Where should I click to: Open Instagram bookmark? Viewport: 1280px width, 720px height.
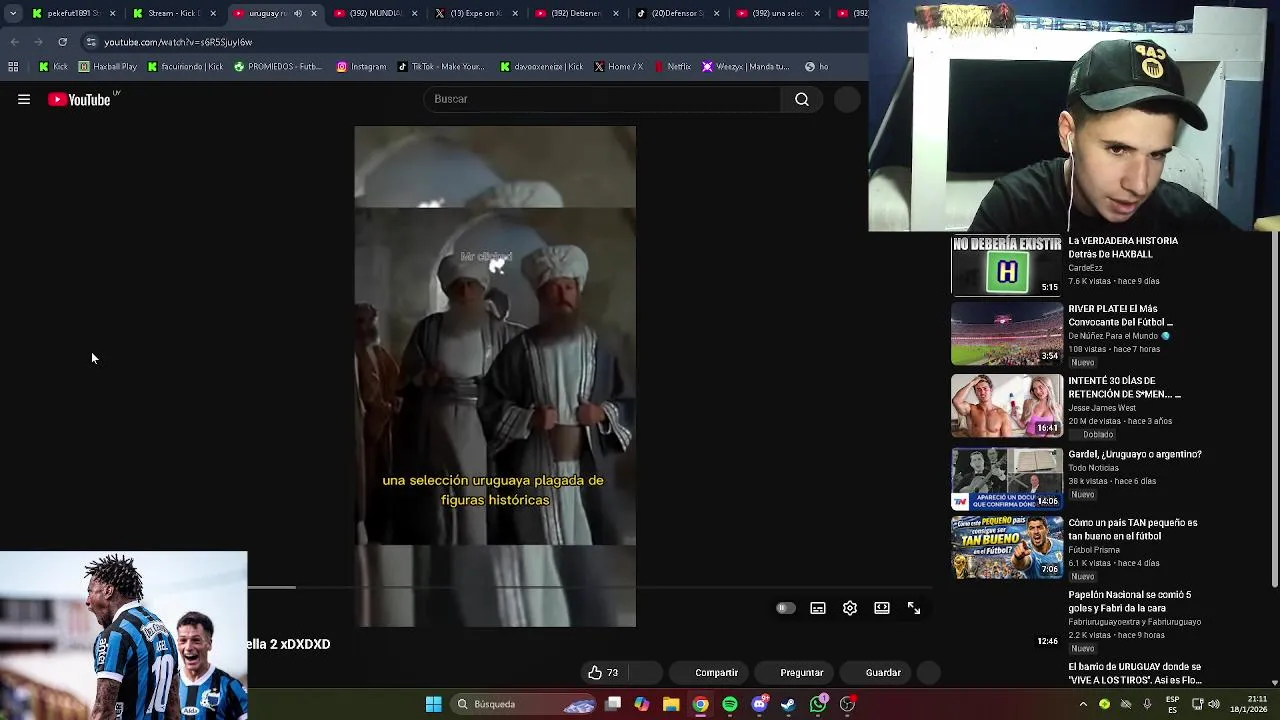pyautogui.click(x=361, y=67)
